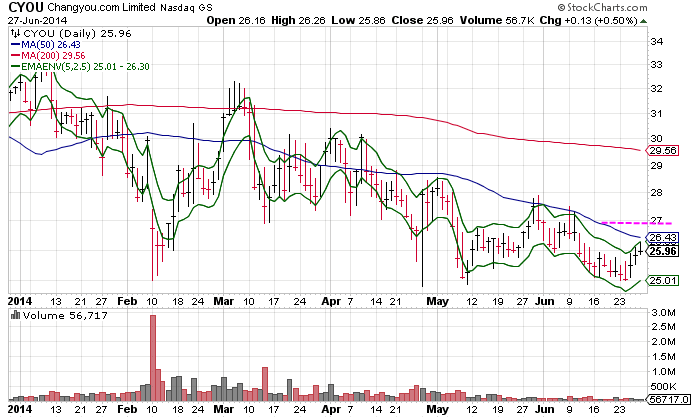Click the May label on price chart axis

click(438, 301)
